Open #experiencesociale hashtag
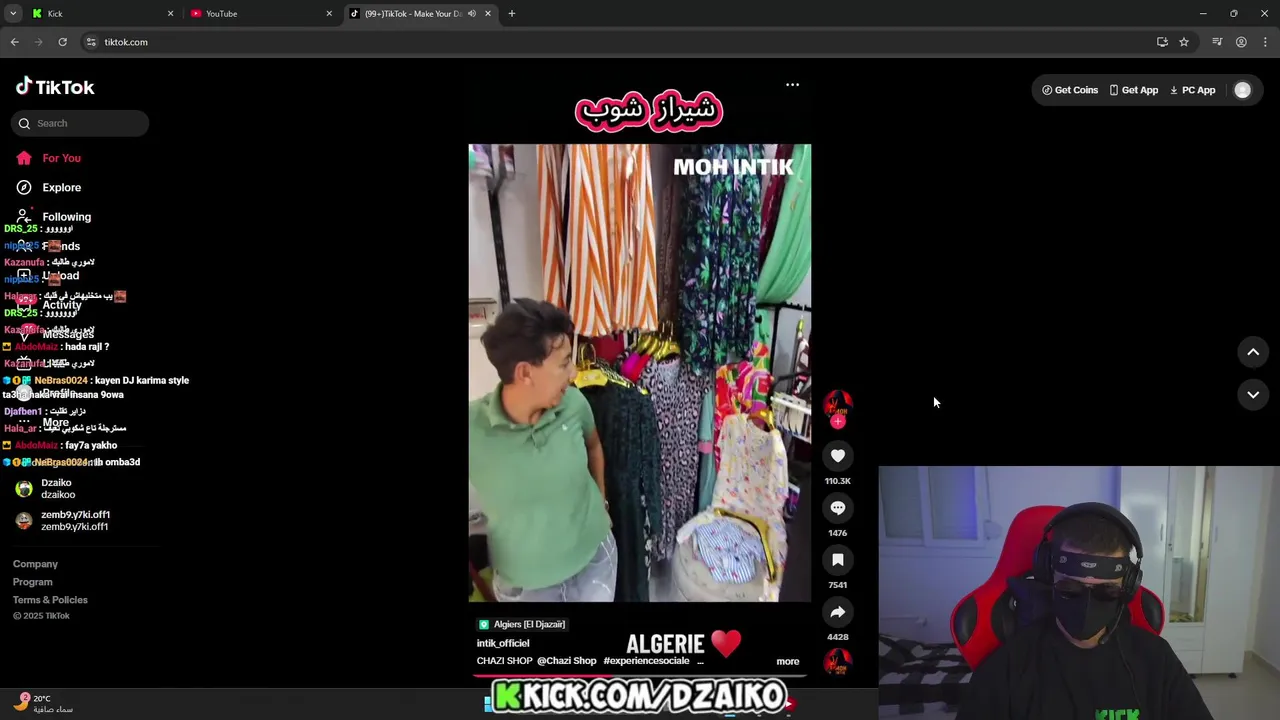The width and height of the screenshot is (1280, 720). (x=647, y=661)
